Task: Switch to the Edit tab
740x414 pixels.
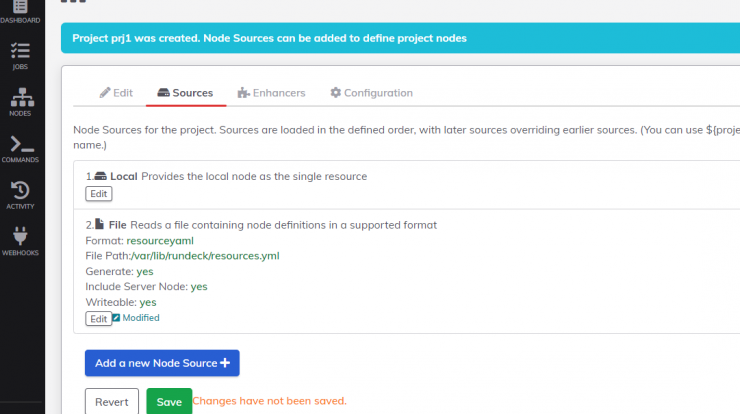Action: pyautogui.click(x=116, y=93)
